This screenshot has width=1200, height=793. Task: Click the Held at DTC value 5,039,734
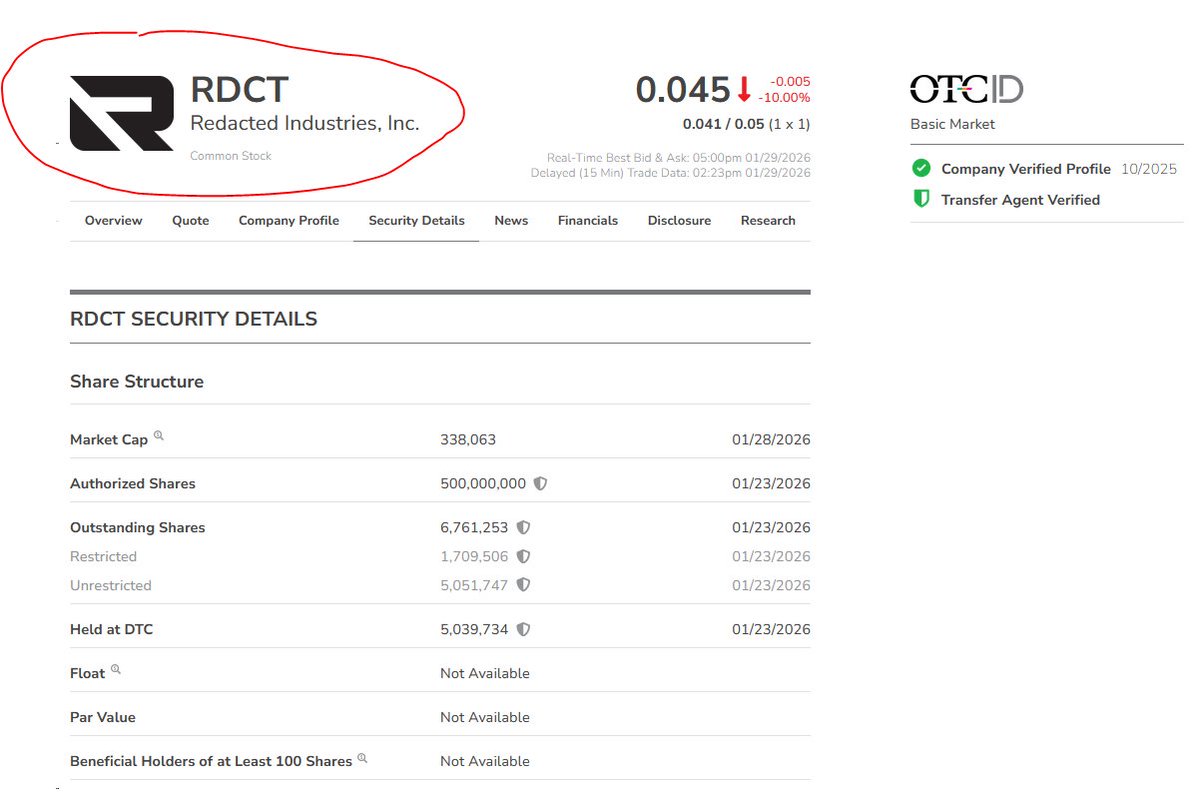point(474,630)
